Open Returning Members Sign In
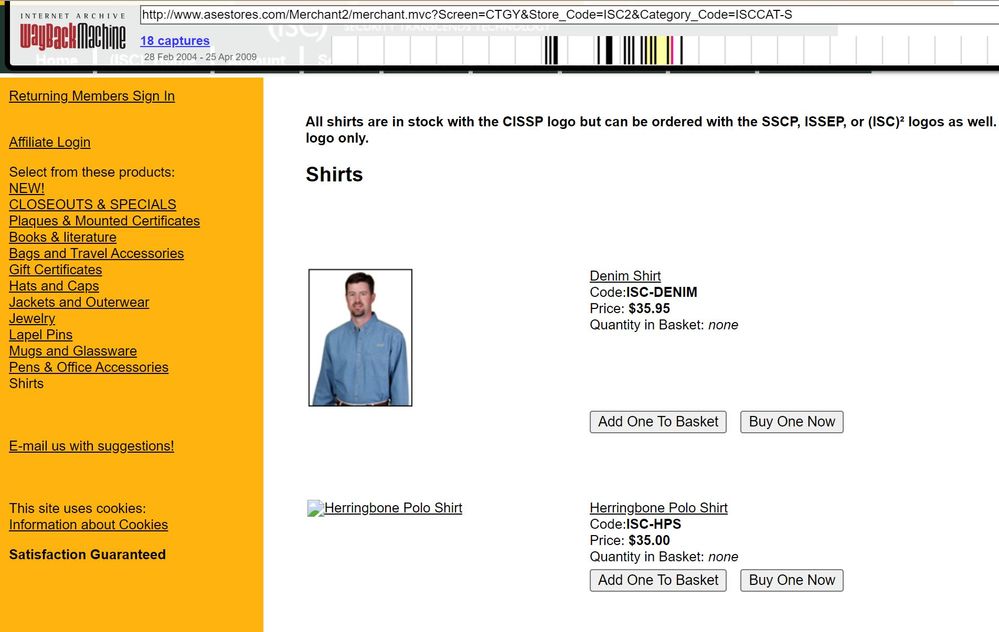Screen dimensions: 999x632 tap(92, 96)
